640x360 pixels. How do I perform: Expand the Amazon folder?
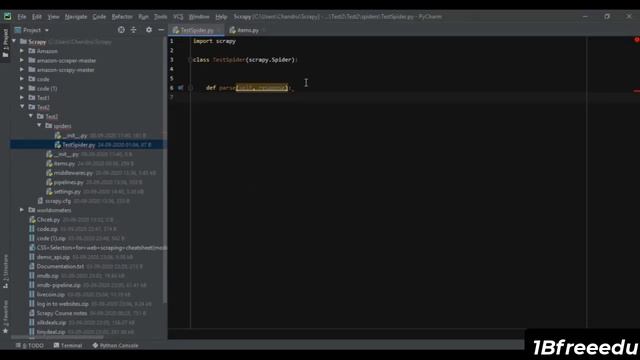[22, 51]
